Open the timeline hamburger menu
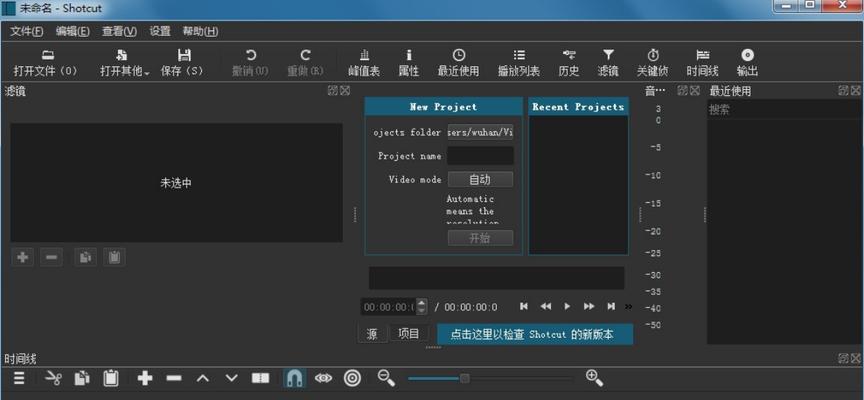864x400 pixels. click(x=19, y=379)
